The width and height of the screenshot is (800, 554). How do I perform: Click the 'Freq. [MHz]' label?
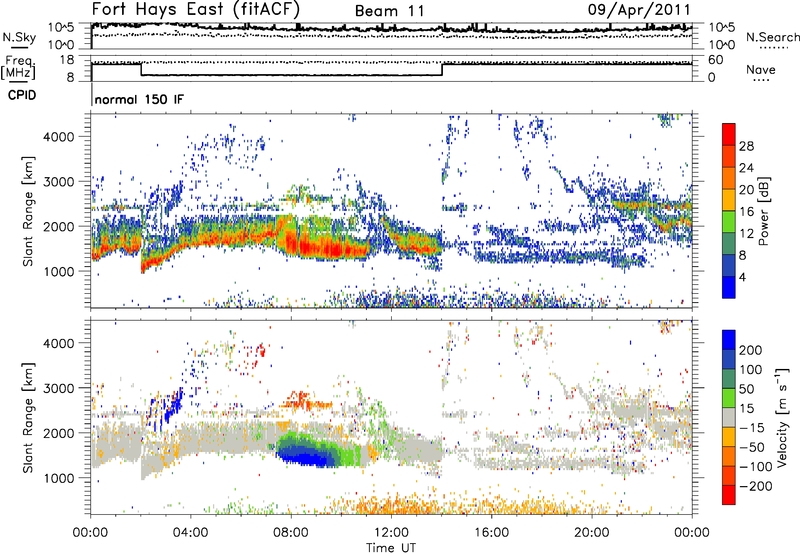18,67
